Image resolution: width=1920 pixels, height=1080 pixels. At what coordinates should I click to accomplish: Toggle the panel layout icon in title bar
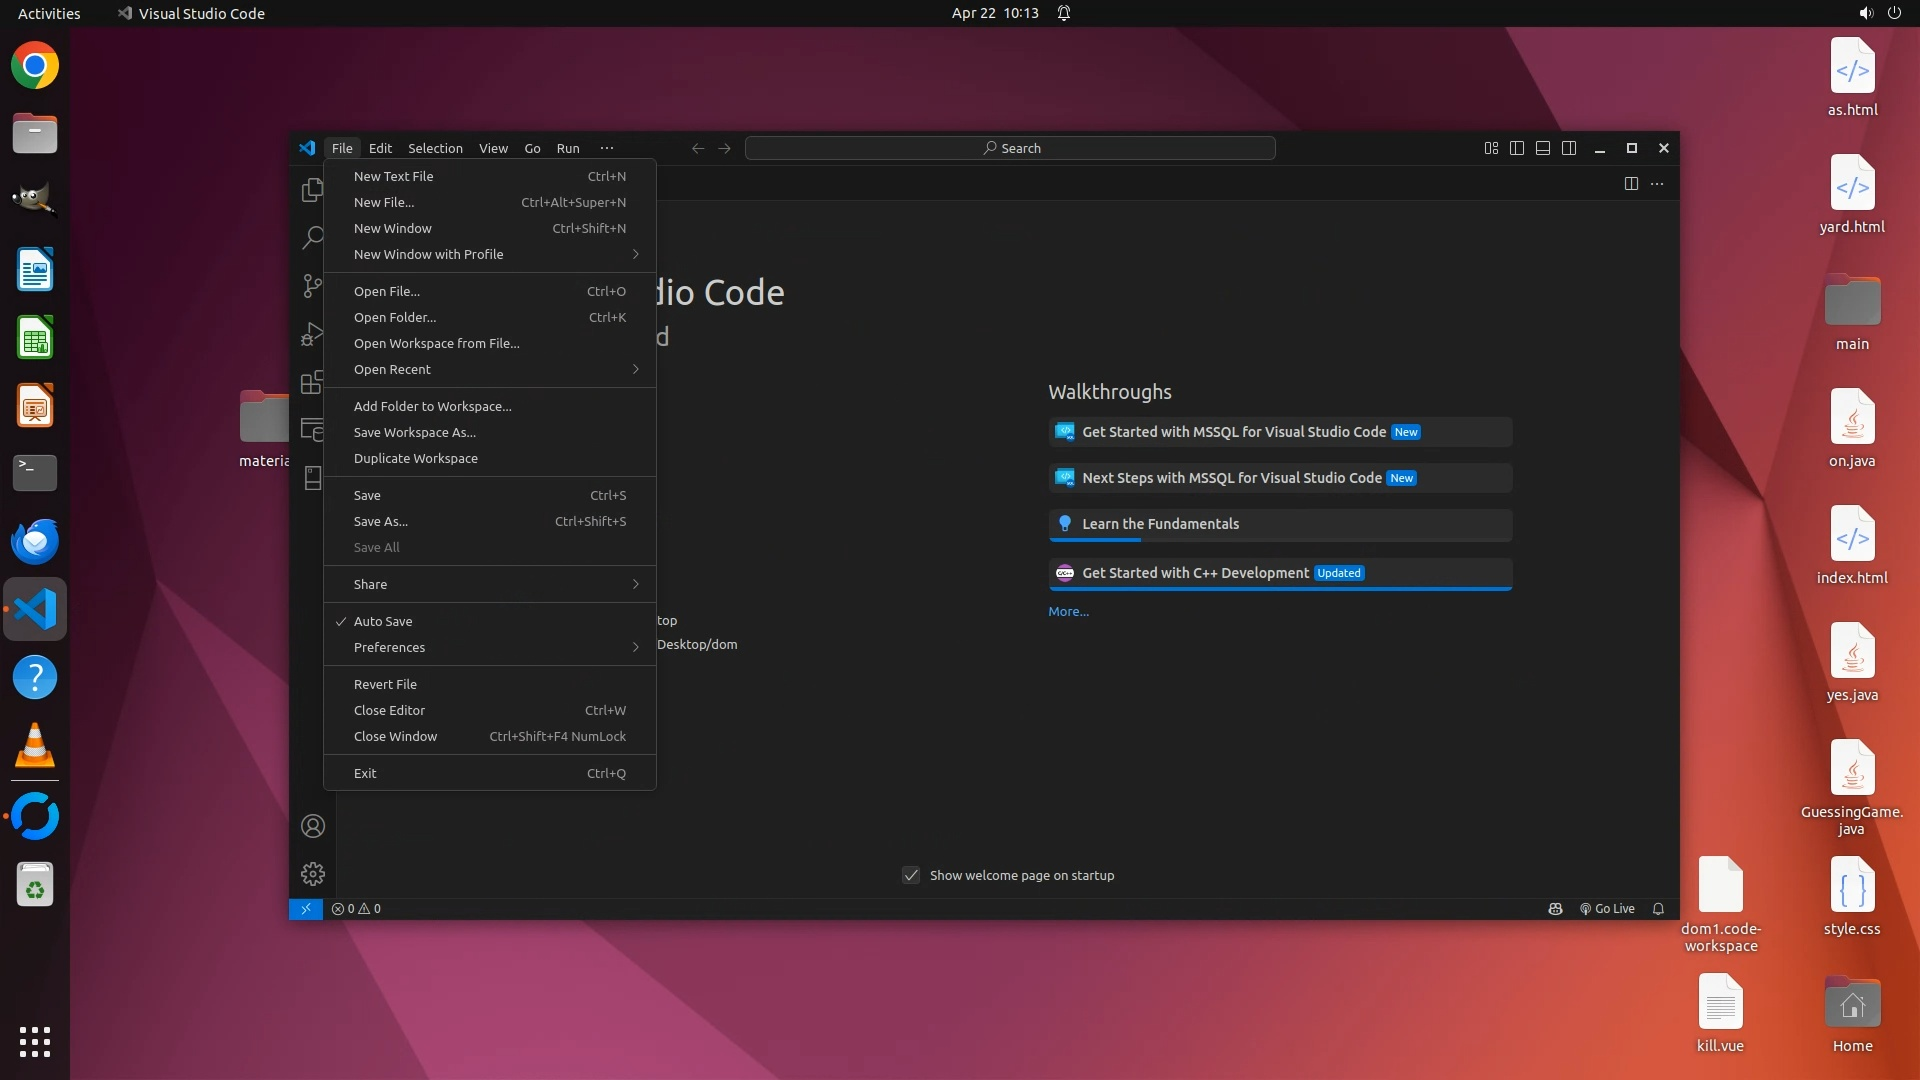tap(1543, 148)
